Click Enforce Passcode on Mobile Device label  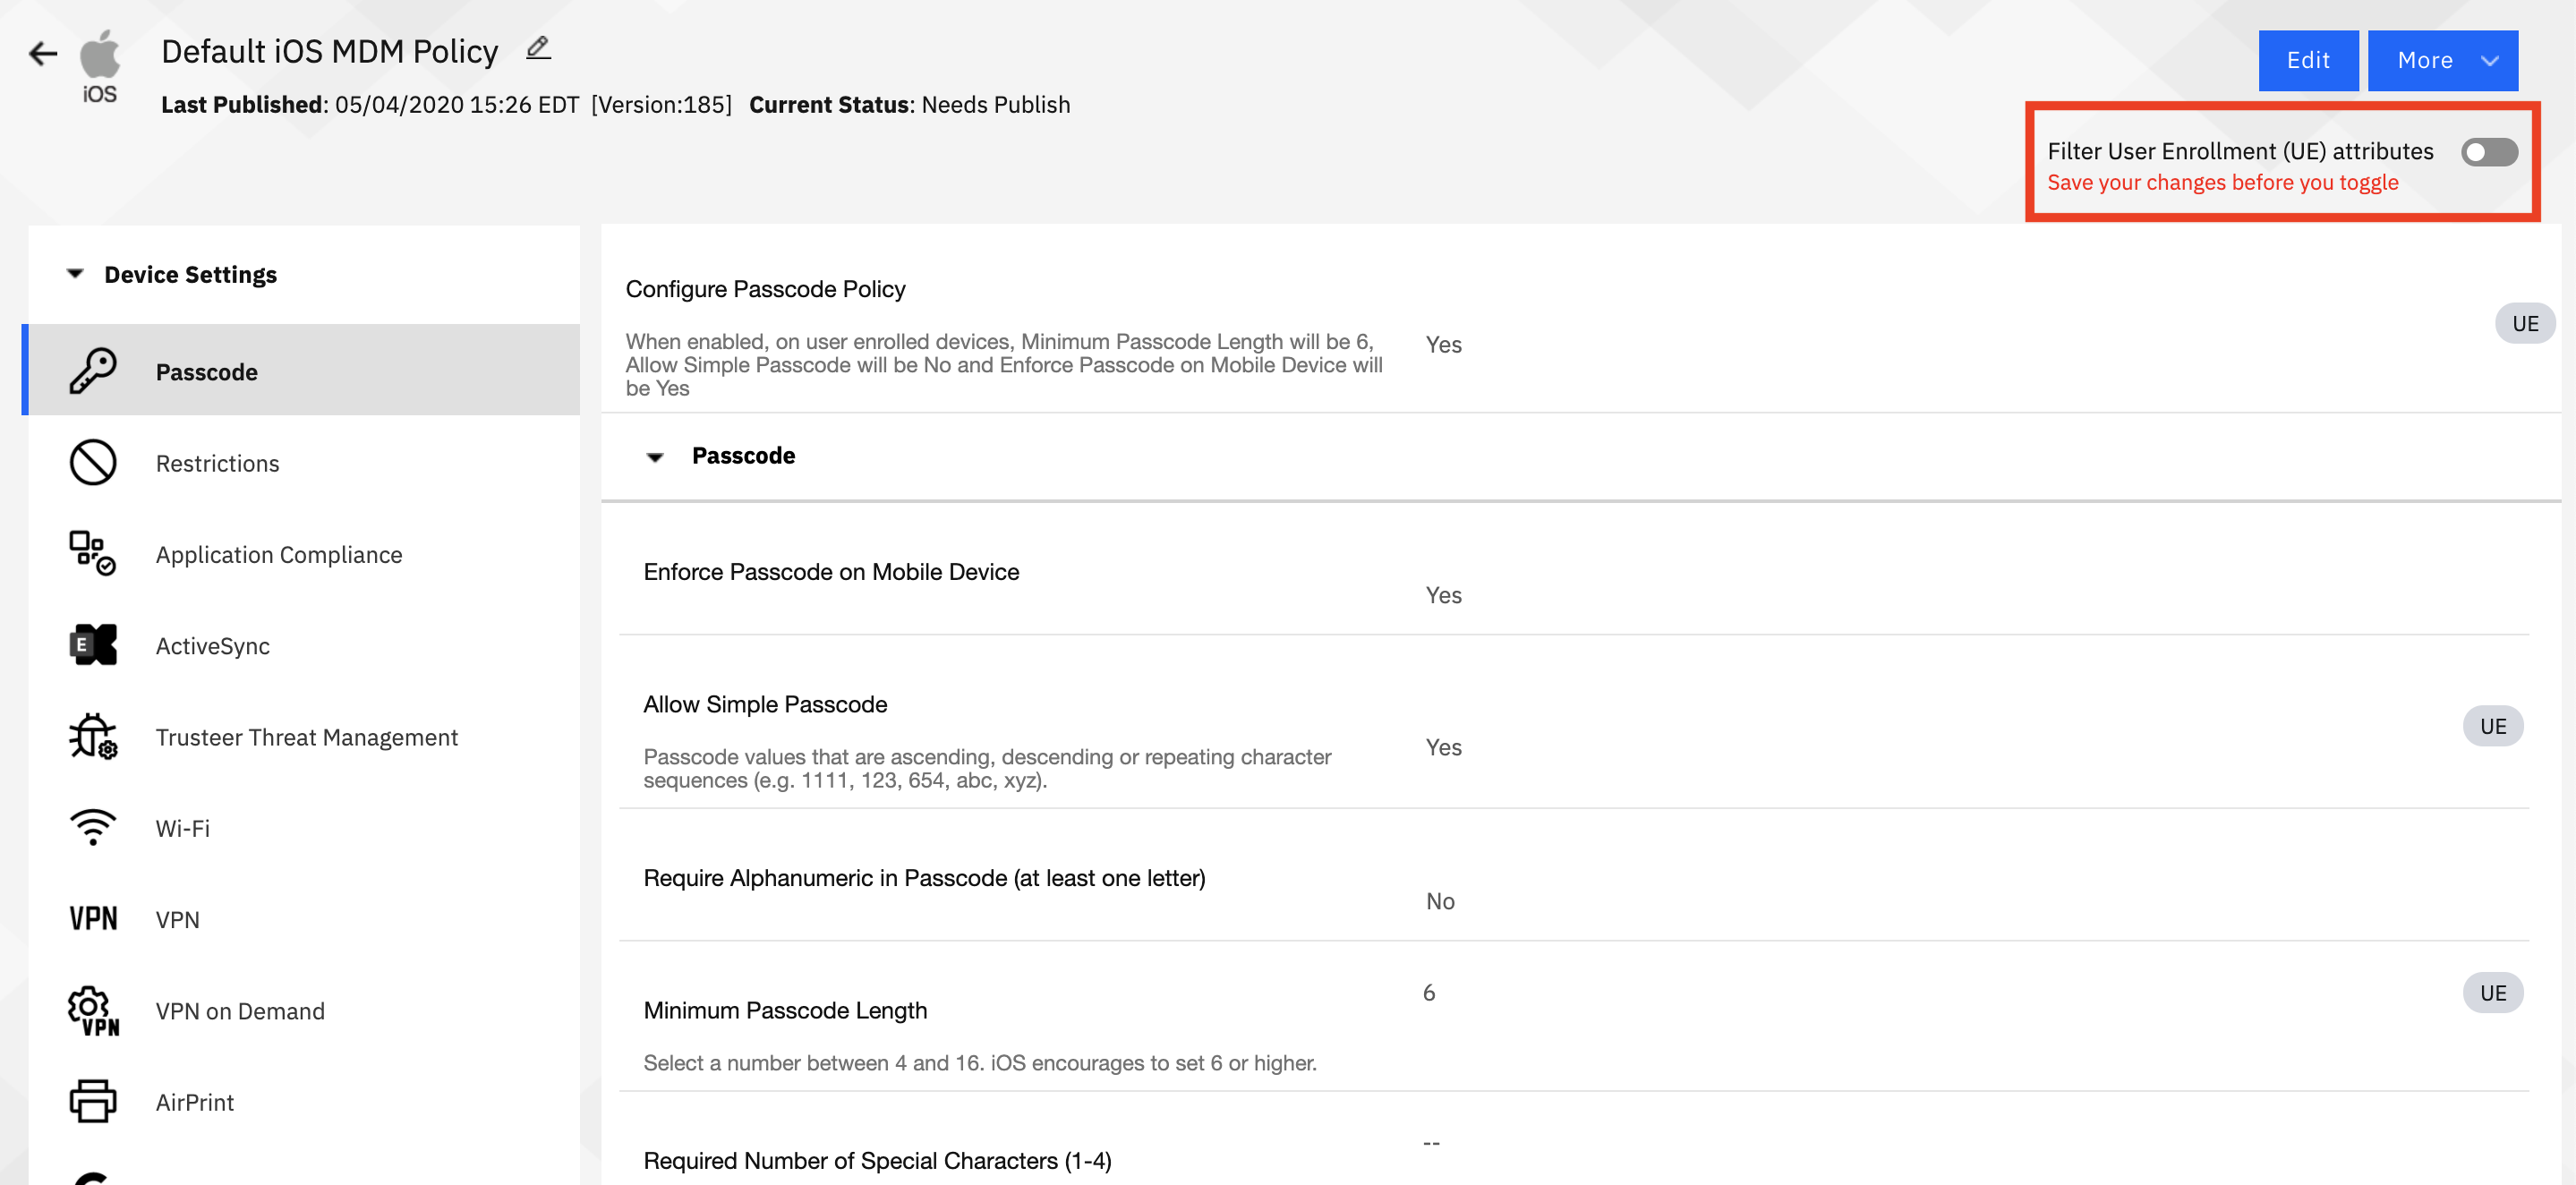[831, 572]
